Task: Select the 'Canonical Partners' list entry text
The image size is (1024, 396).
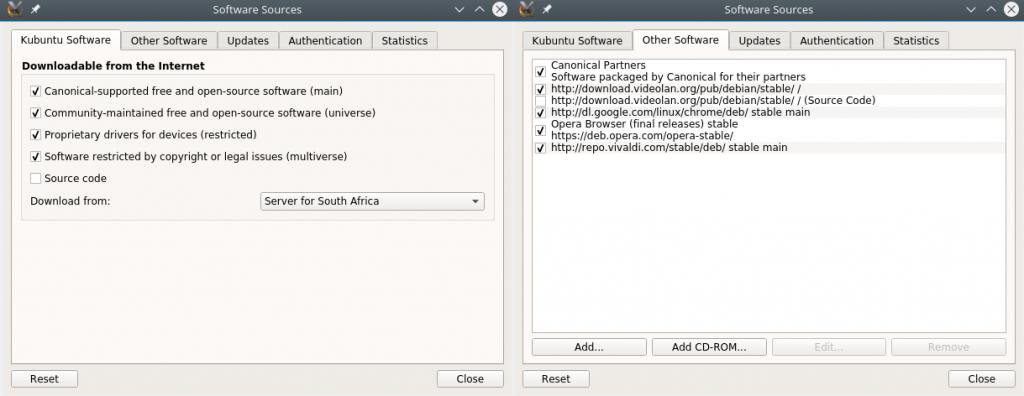Action: point(598,65)
